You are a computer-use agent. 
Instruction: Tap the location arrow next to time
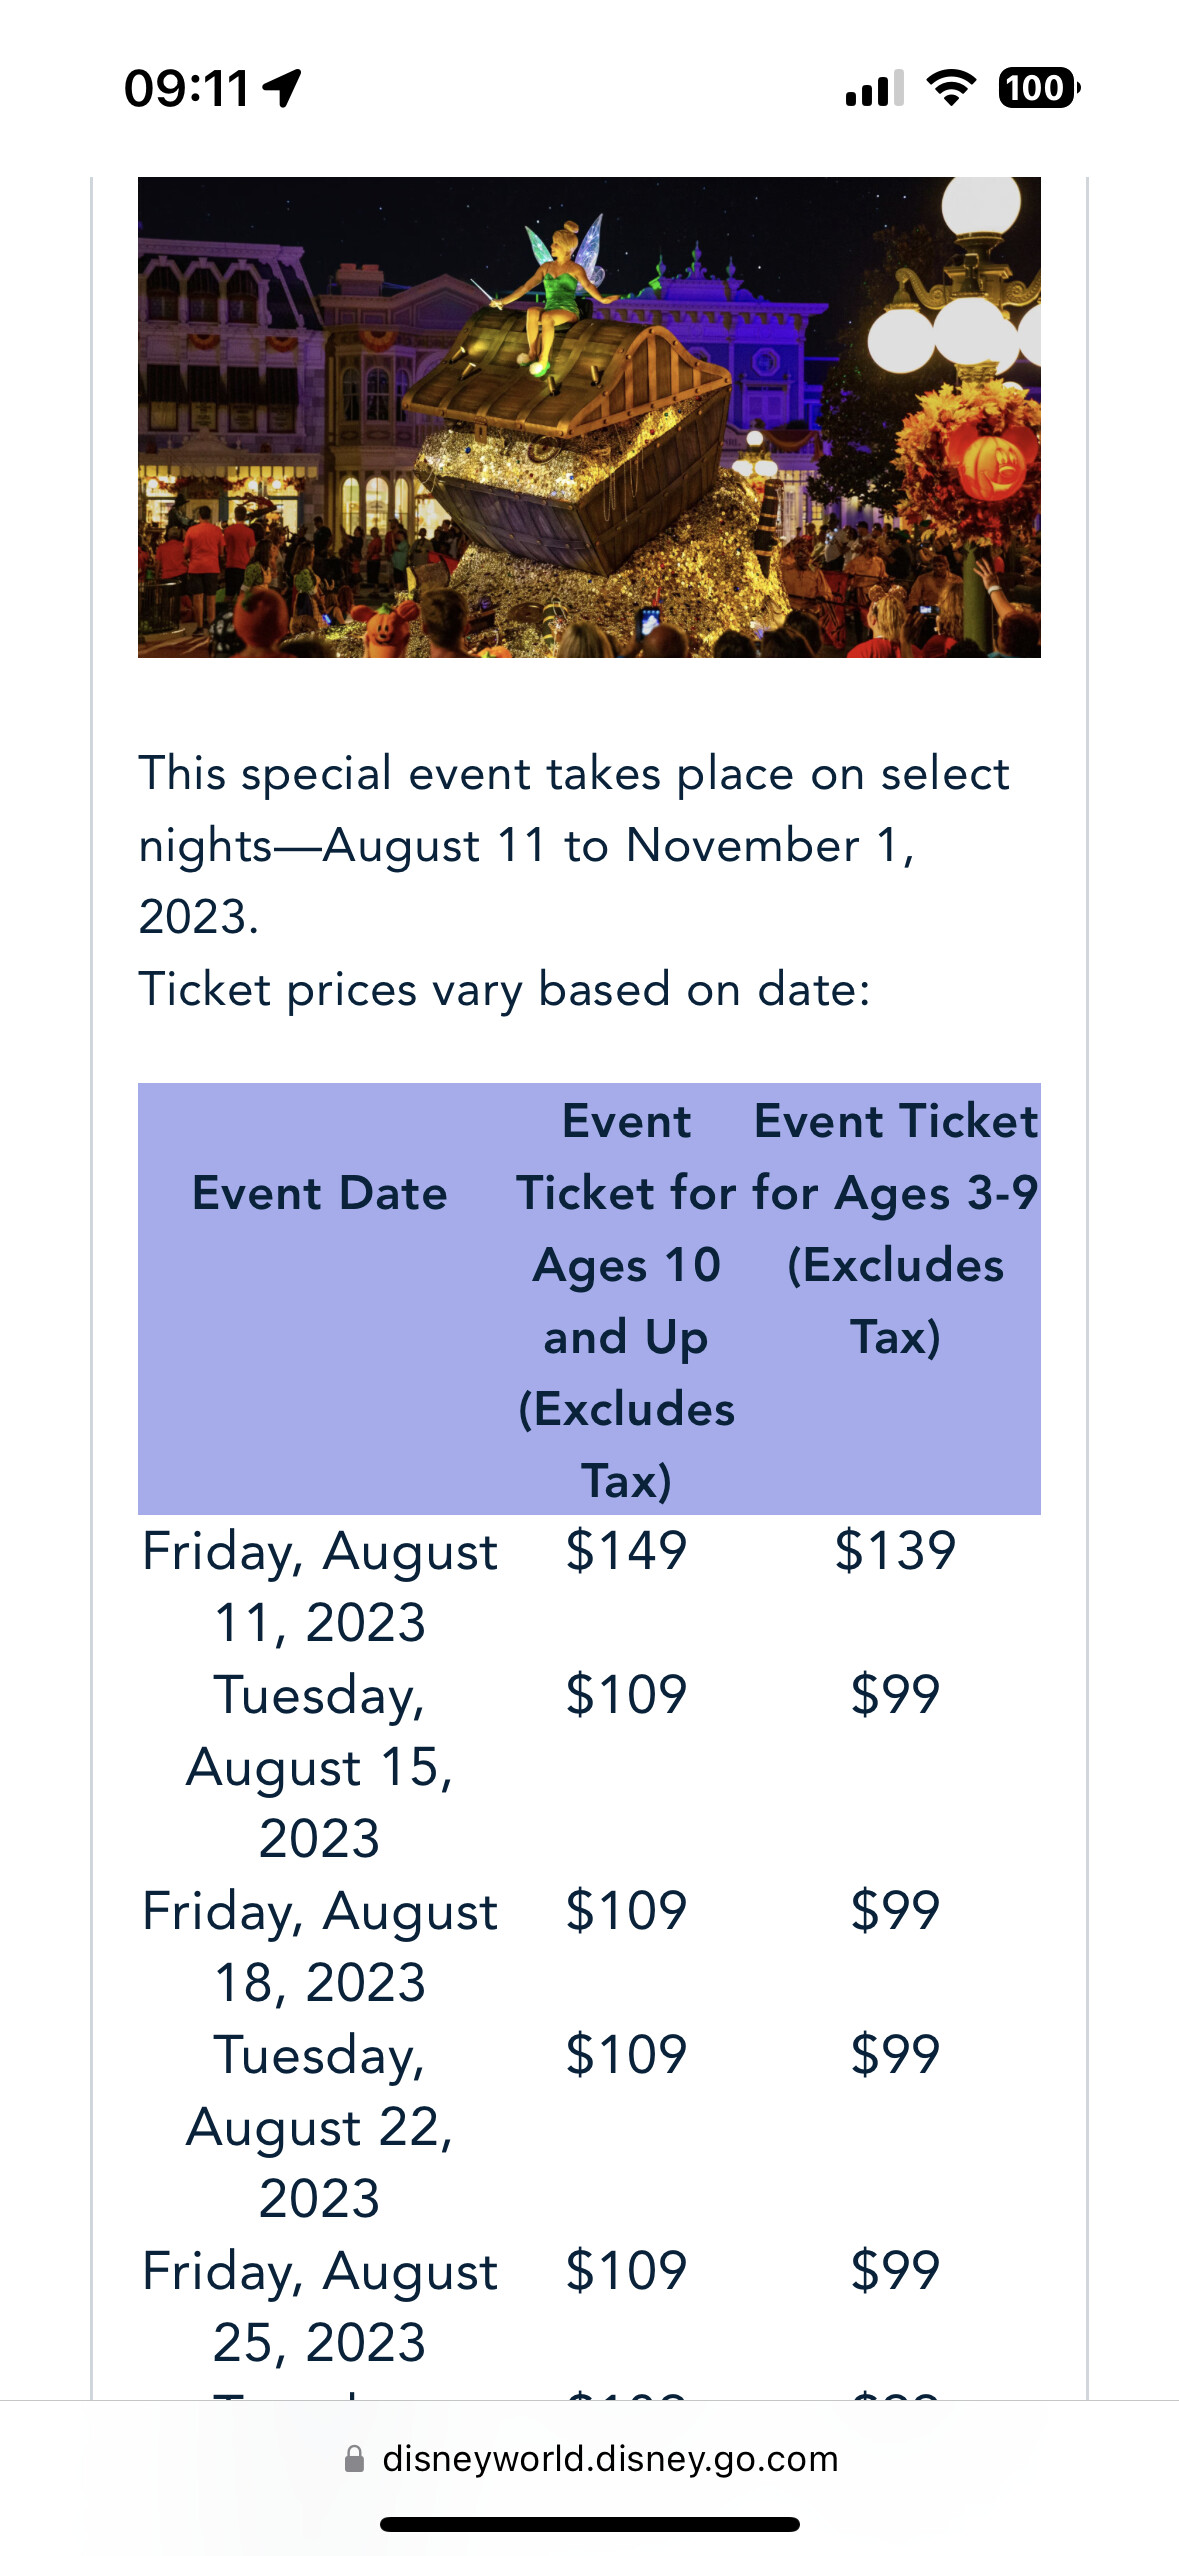pyautogui.click(x=282, y=88)
